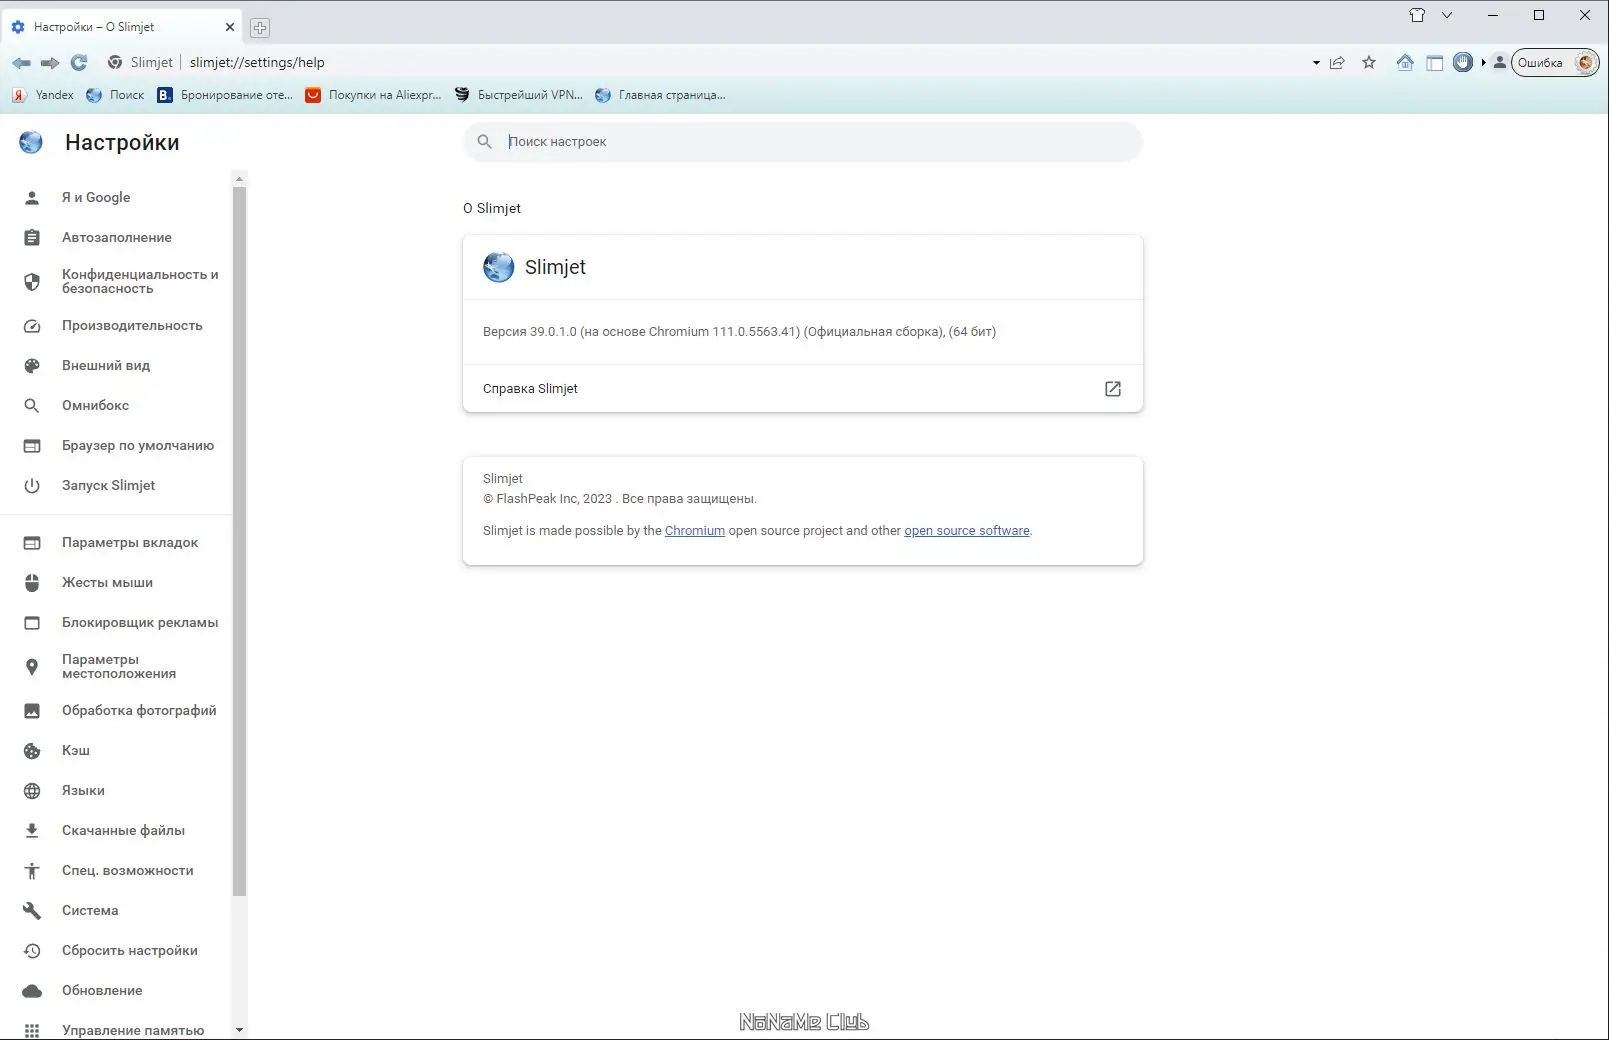Click the Языки globe icon
1609x1040 pixels.
click(32, 791)
